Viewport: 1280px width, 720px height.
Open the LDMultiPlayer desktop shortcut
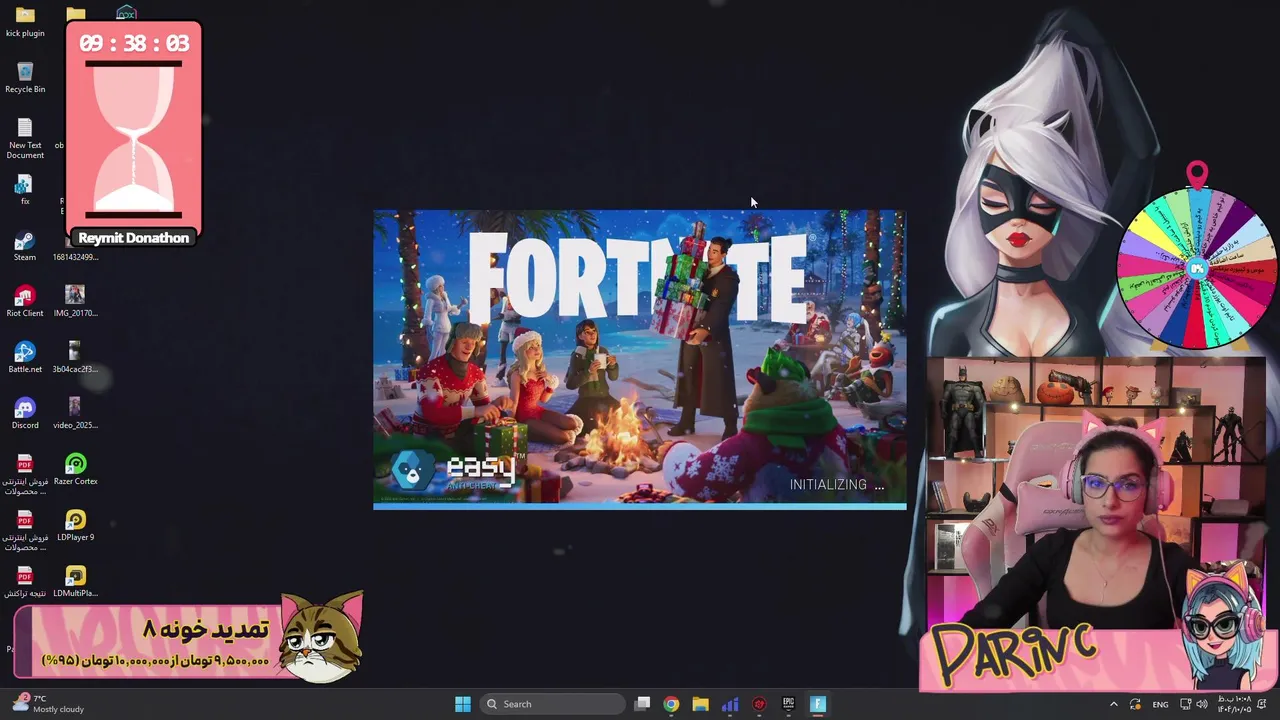[x=75, y=582]
